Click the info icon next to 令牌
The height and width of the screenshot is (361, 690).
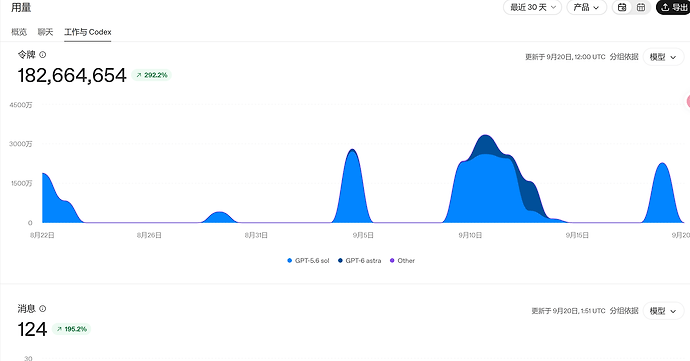pos(43,55)
